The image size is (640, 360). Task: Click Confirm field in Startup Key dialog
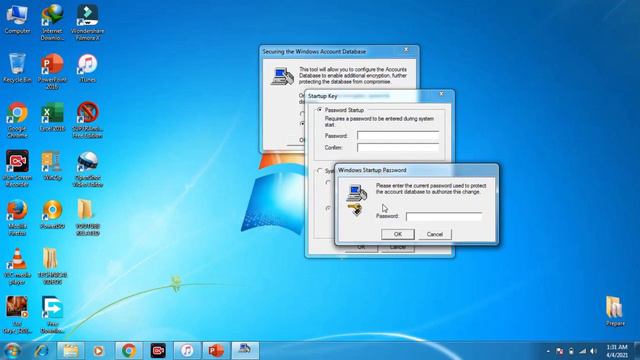click(398, 147)
